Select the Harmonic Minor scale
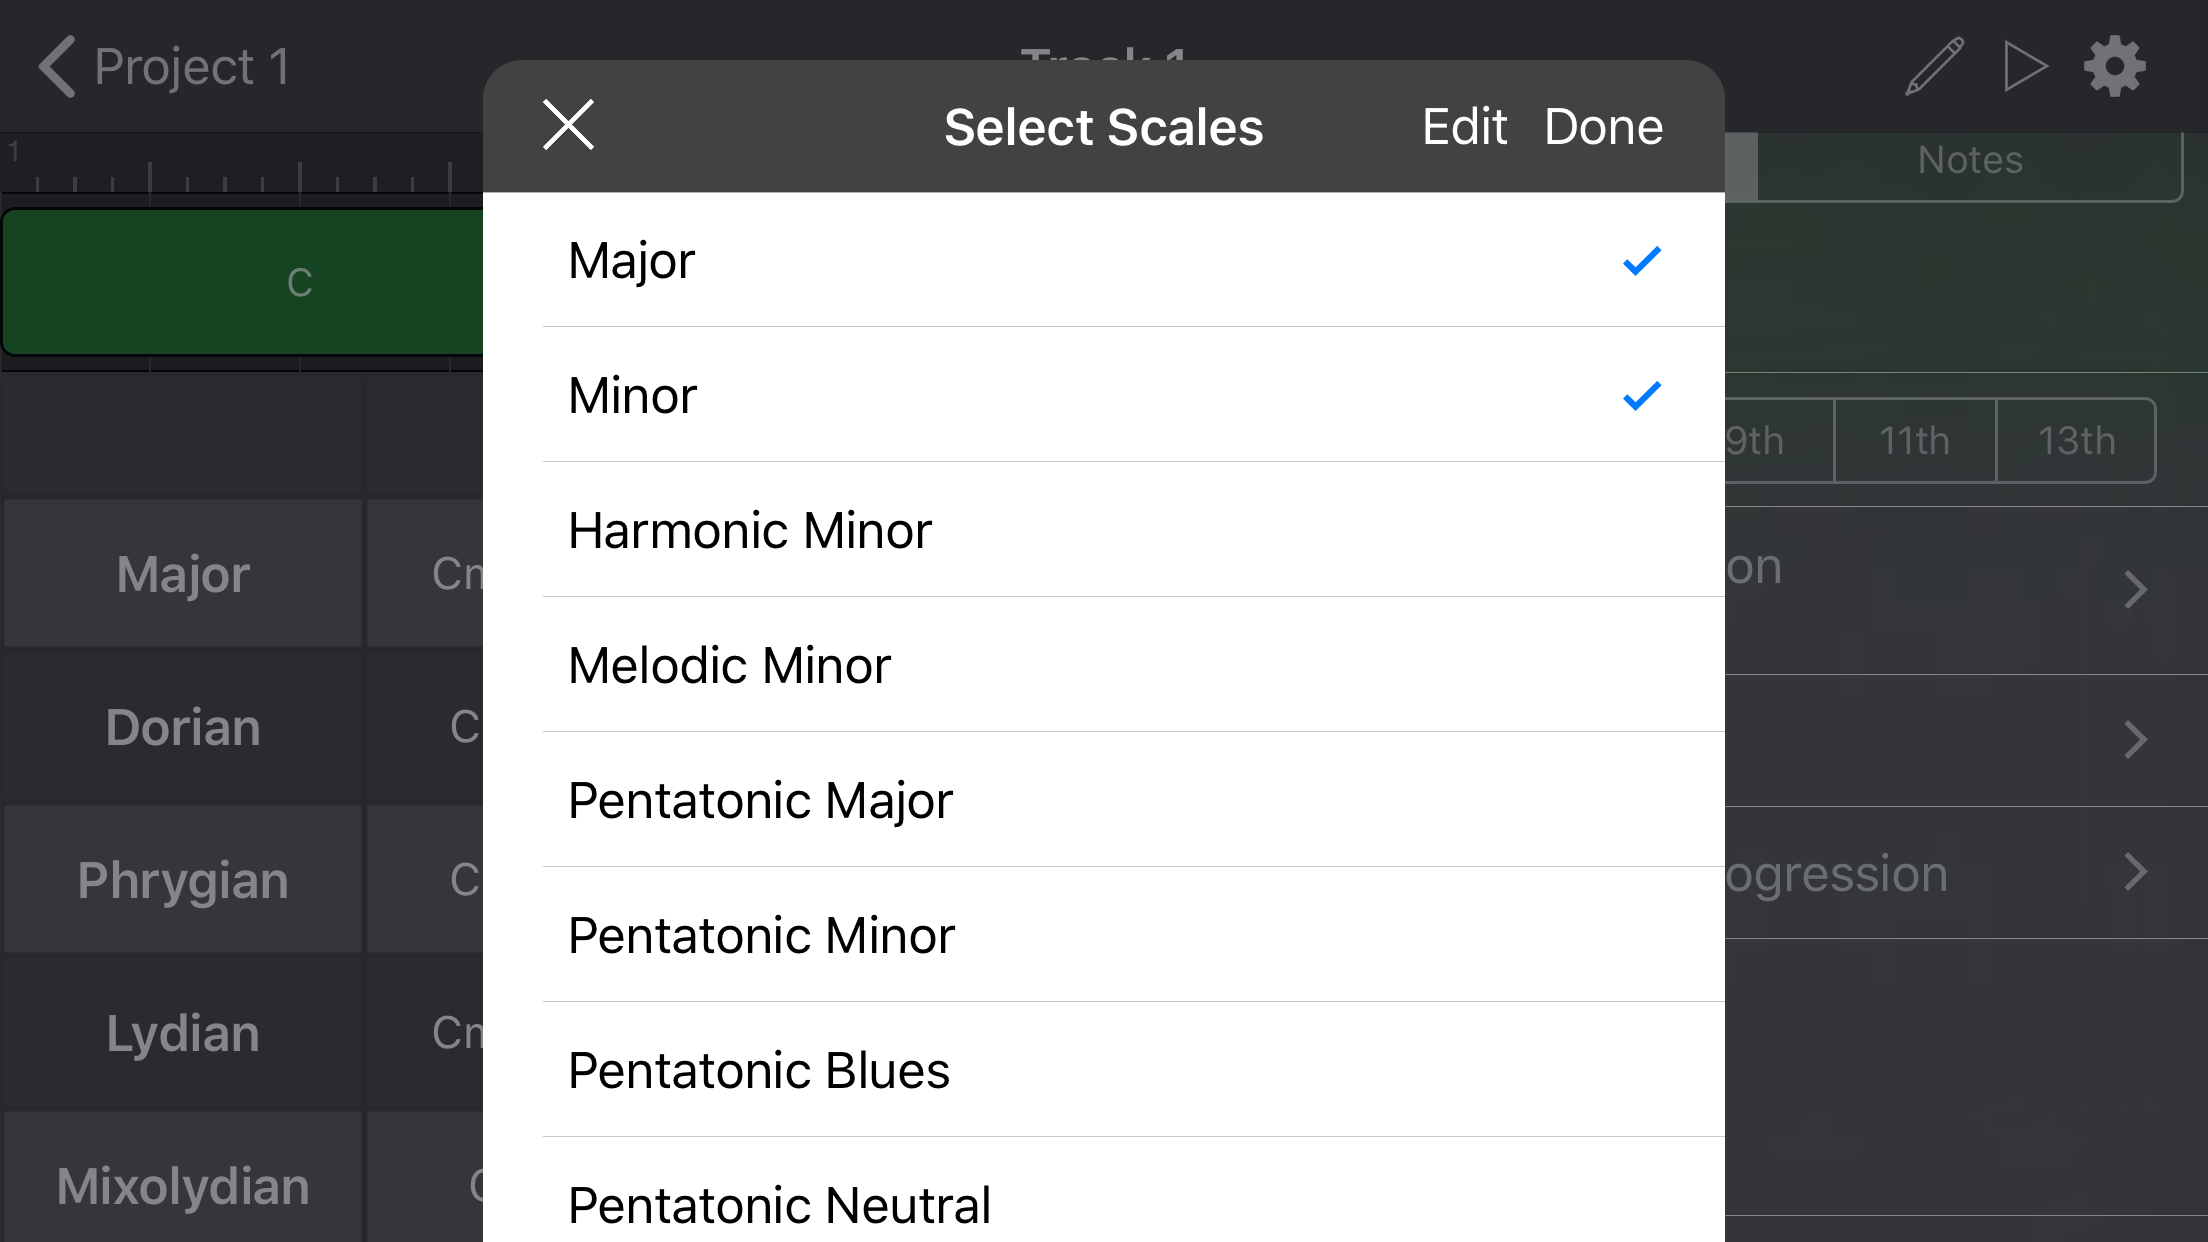The height and width of the screenshot is (1242, 2208). coord(750,531)
